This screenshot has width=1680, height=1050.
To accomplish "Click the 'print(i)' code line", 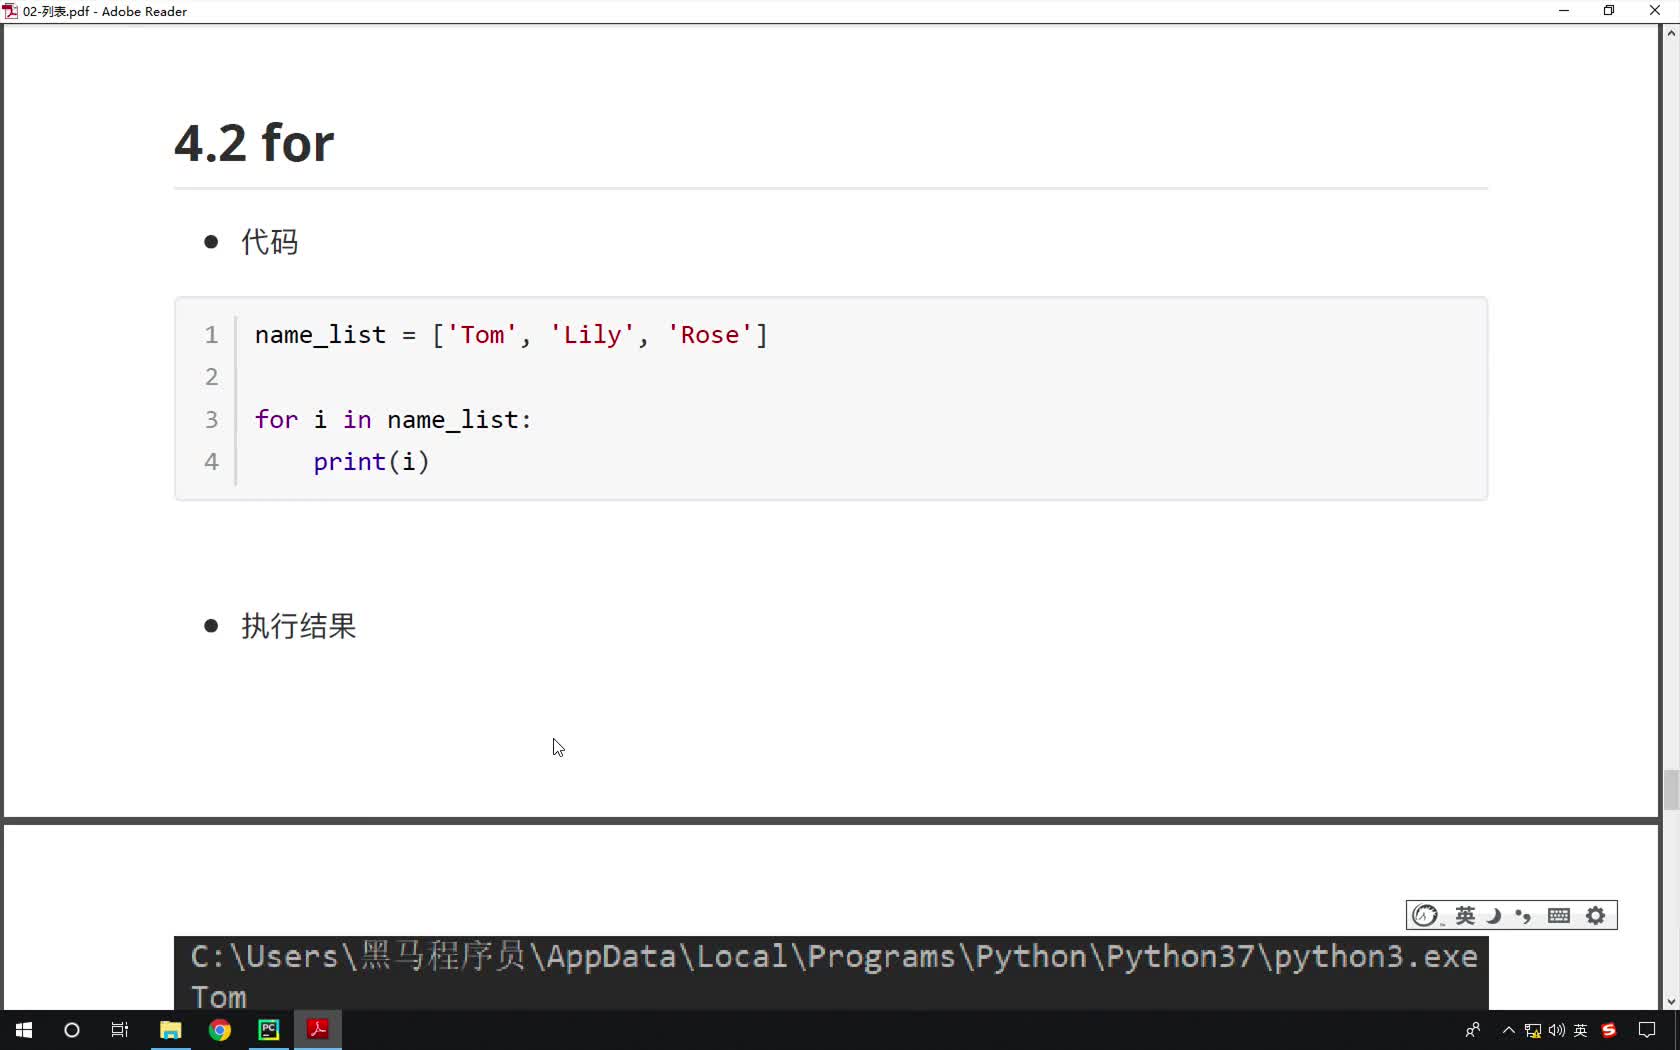I will (x=371, y=462).
